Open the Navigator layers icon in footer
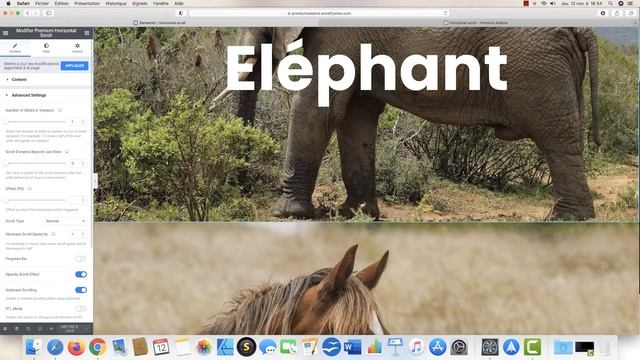Image resolution: width=640 pixels, height=360 pixels. (x=17, y=329)
